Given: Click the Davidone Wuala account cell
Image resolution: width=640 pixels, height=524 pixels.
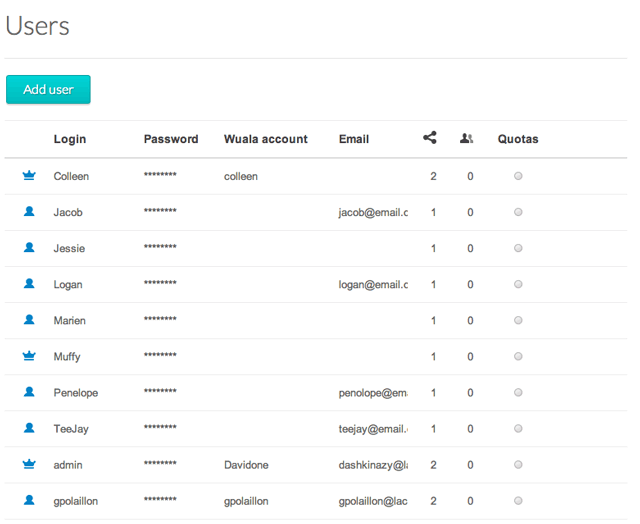Looking at the screenshot, I should coord(246,465).
